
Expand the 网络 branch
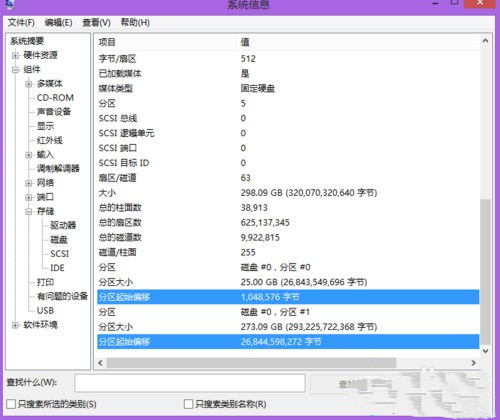coord(29,183)
